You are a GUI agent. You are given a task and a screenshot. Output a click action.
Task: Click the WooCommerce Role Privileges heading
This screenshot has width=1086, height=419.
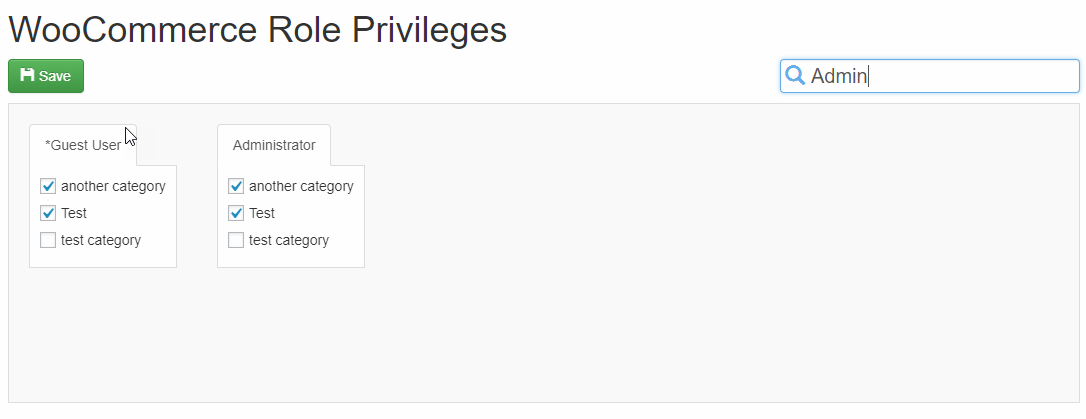258,30
